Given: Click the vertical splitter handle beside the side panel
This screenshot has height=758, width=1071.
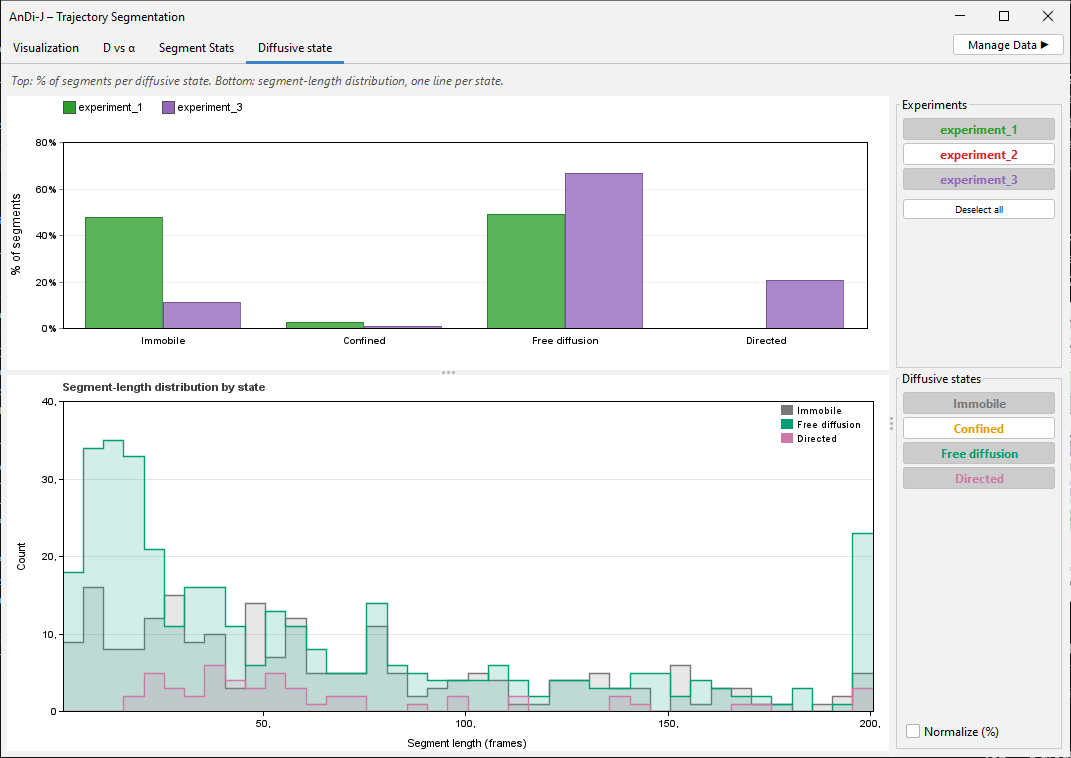Looking at the screenshot, I should [x=891, y=423].
